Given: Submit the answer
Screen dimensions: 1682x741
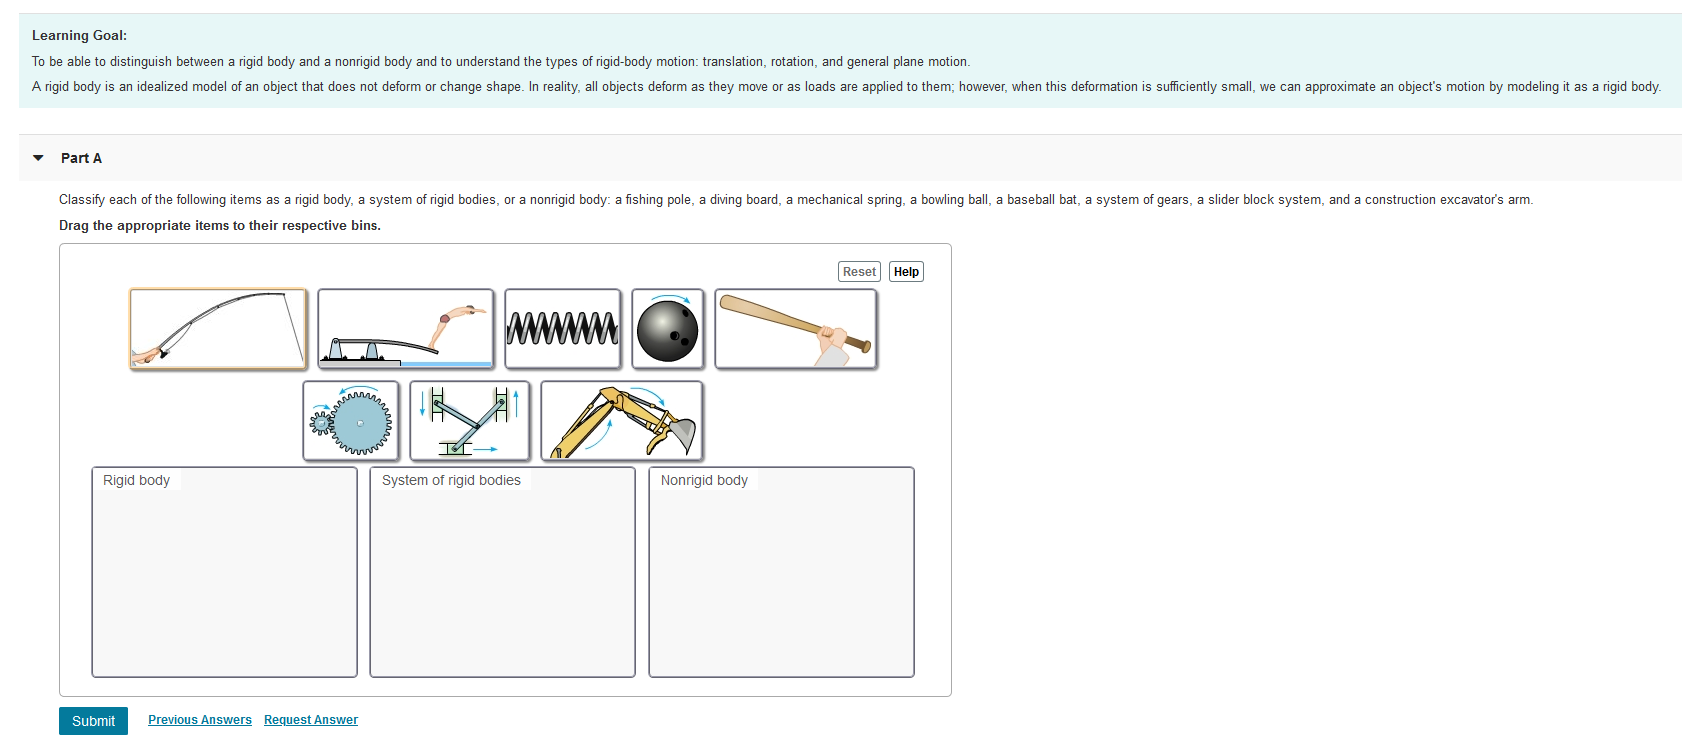Looking at the screenshot, I should [93, 721].
